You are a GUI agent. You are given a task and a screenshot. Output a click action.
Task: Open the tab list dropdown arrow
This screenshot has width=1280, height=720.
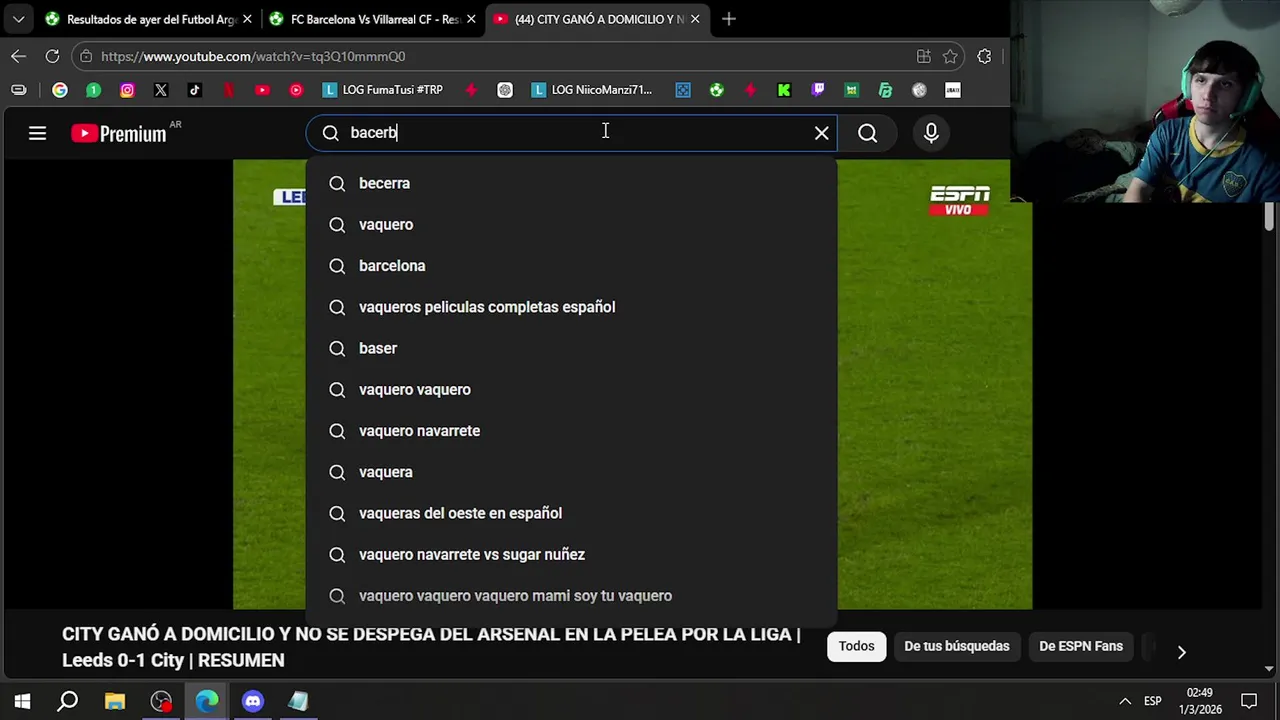pos(18,19)
